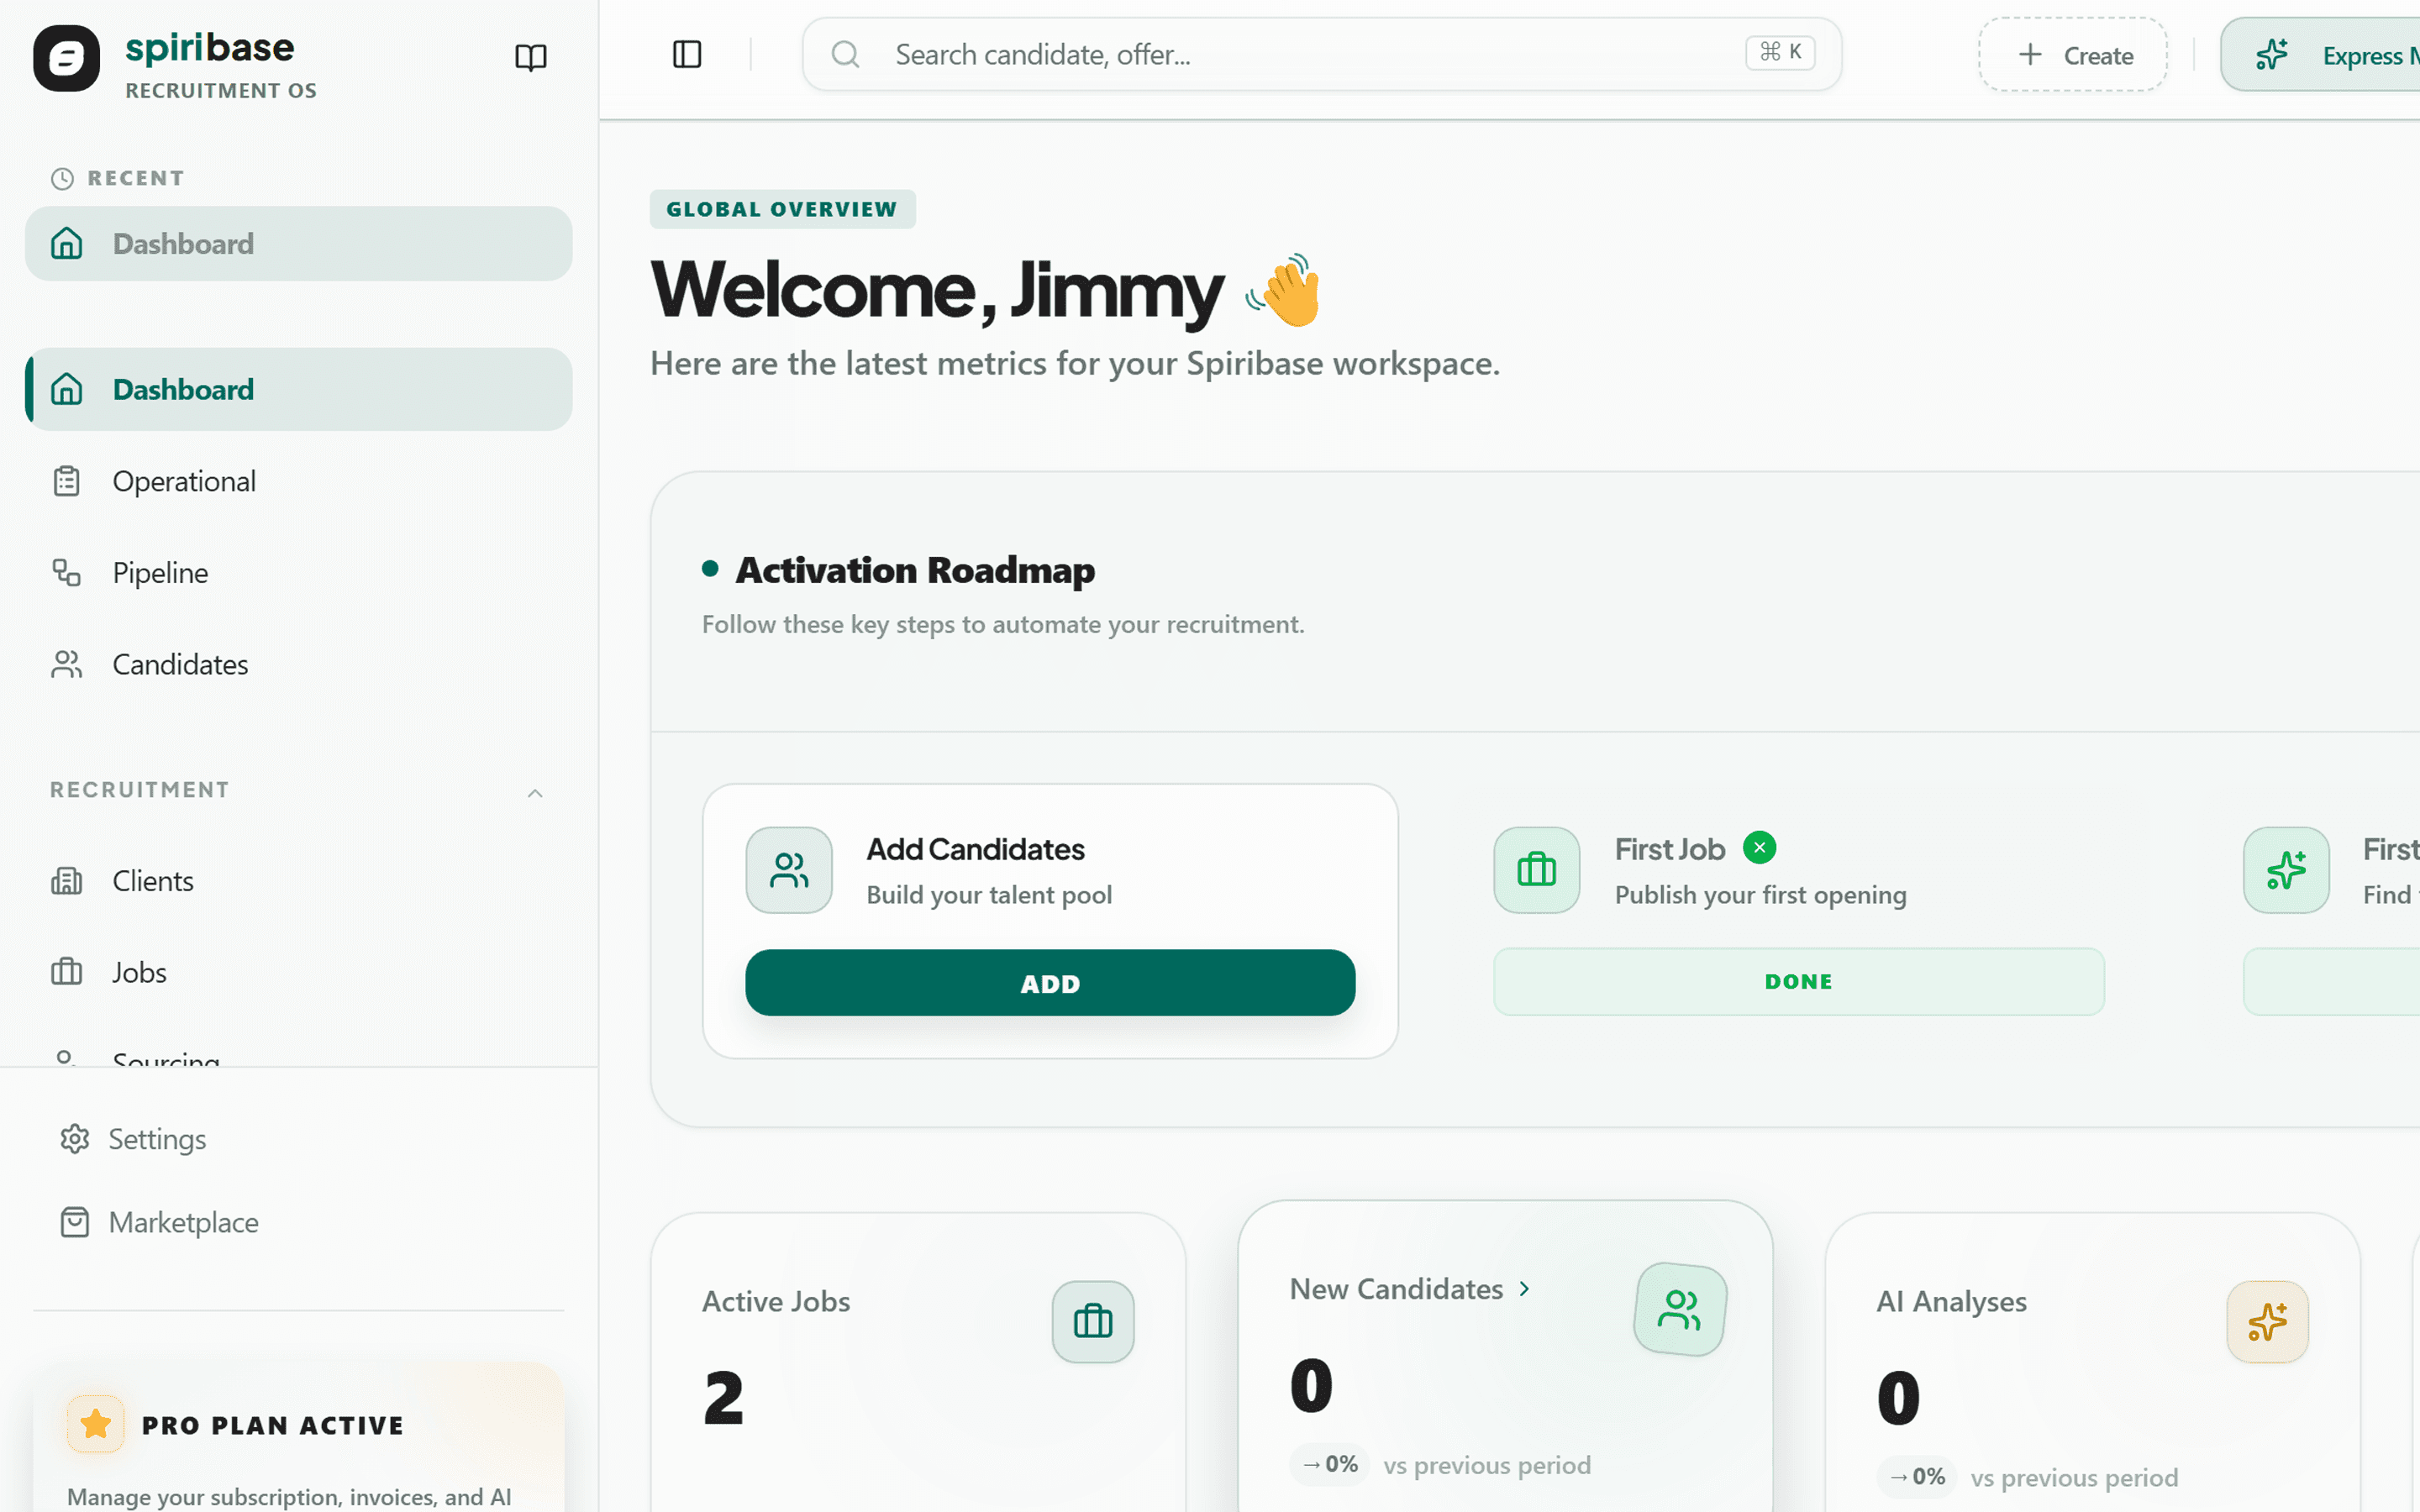The height and width of the screenshot is (1512, 2420).
Task: Click the ⌘ K shortcut badge
Action: [1780, 52]
